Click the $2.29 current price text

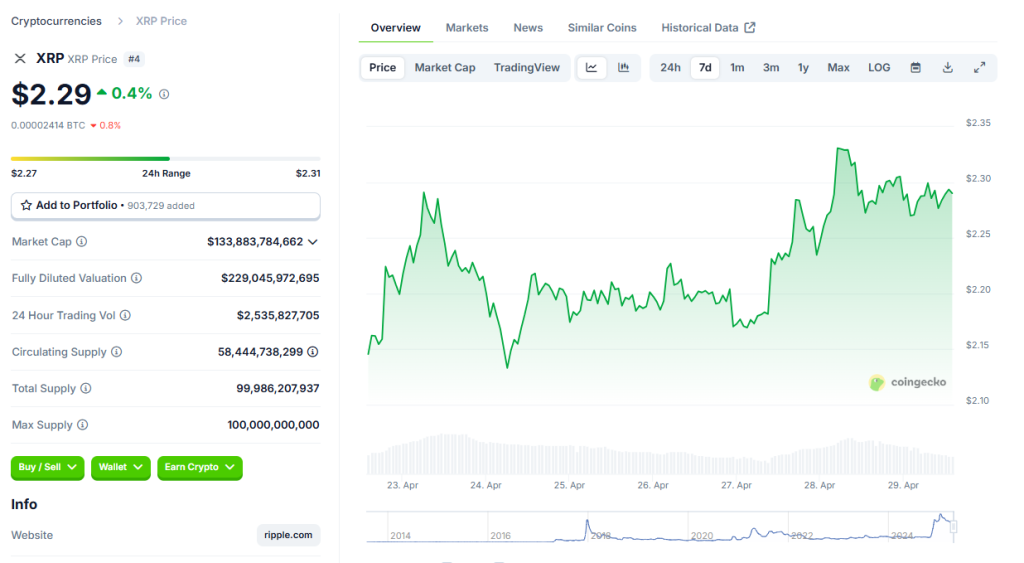tap(52, 94)
